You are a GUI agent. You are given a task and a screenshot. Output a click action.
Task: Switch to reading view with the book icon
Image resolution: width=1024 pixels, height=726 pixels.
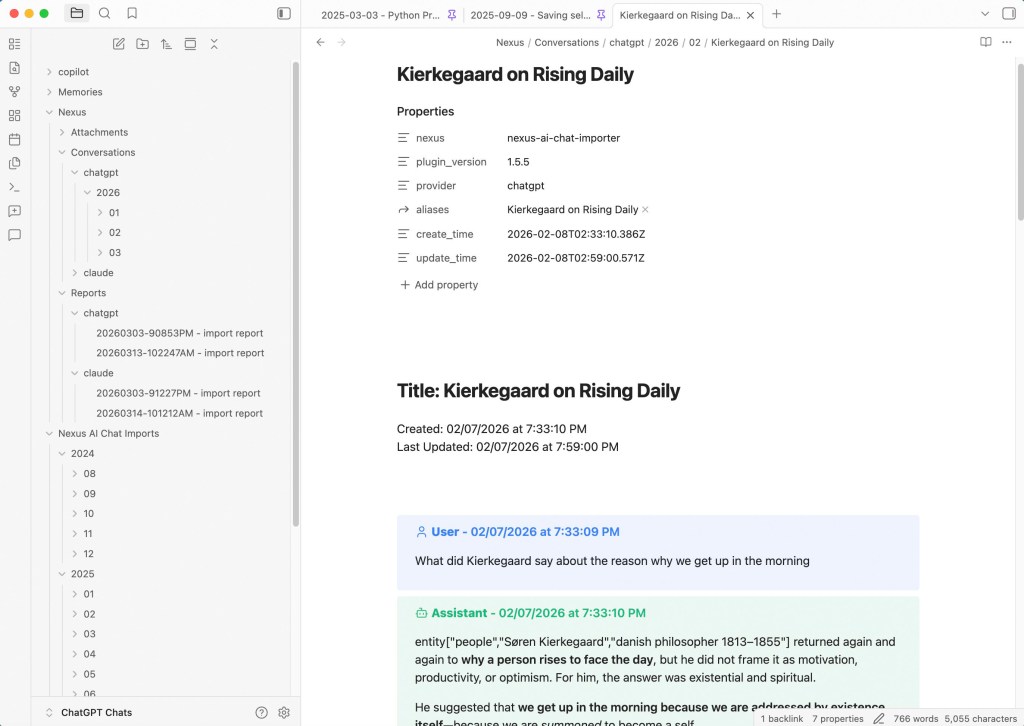click(x=986, y=42)
